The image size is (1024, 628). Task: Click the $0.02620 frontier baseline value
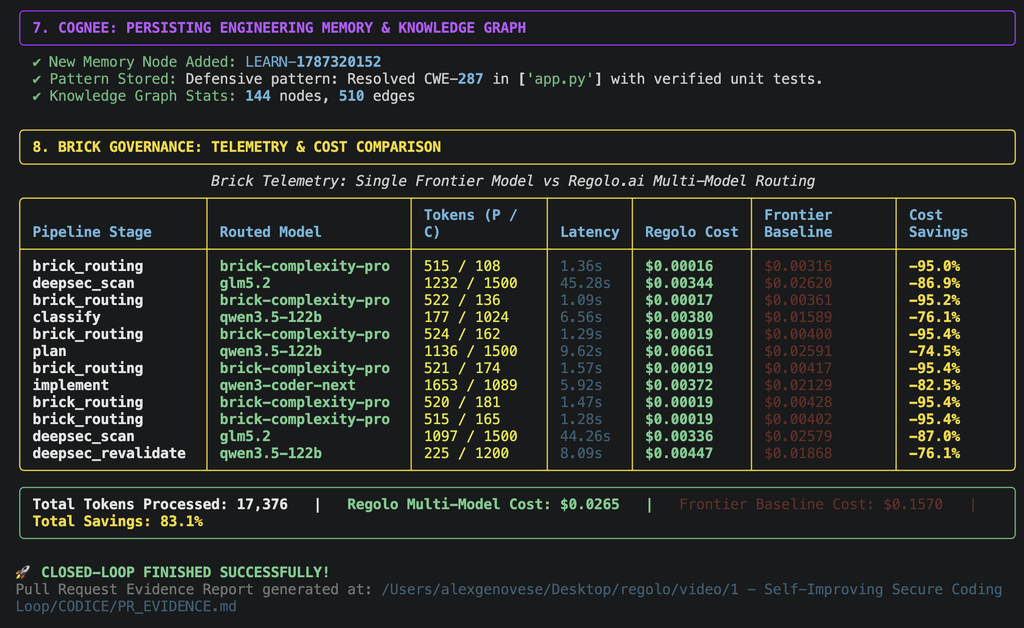coord(798,283)
